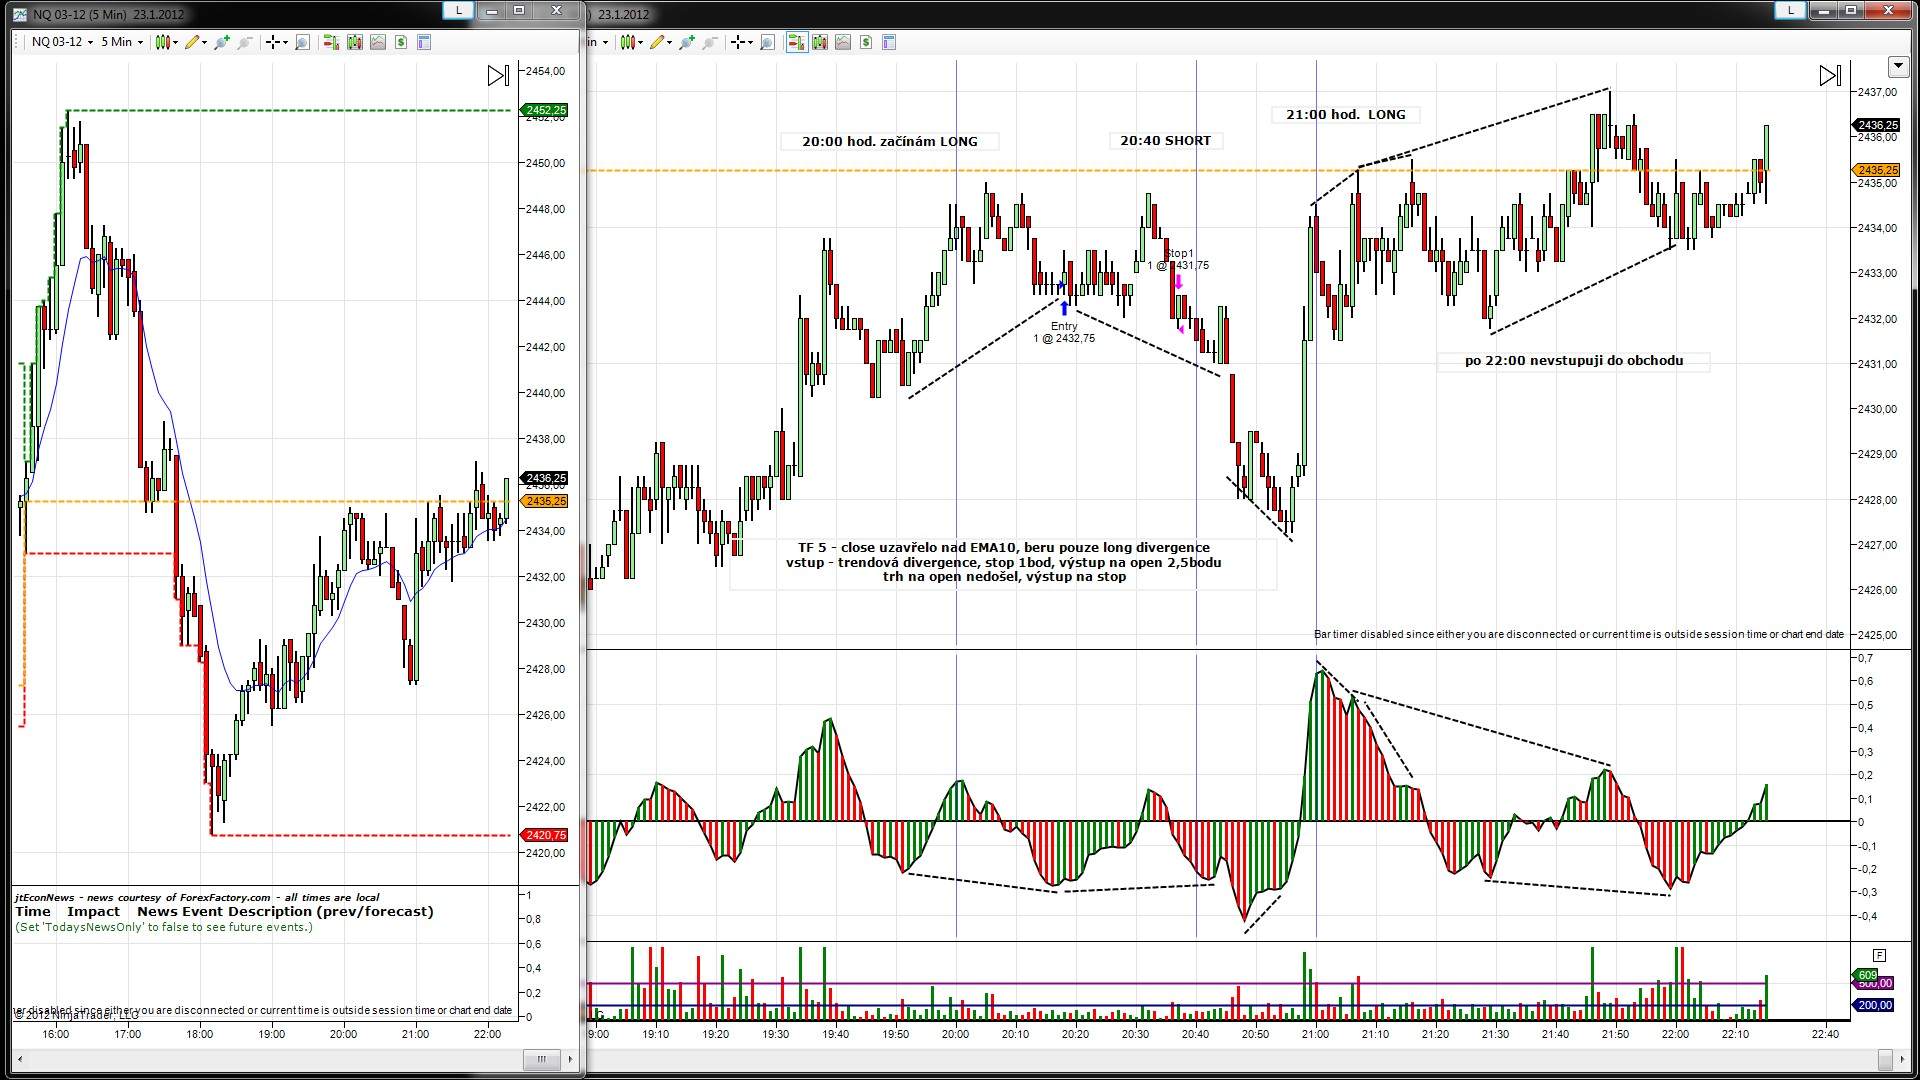Click the green dollar icon in left toolbar
This screenshot has width=1920, height=1080.
[x=401, y=42]
